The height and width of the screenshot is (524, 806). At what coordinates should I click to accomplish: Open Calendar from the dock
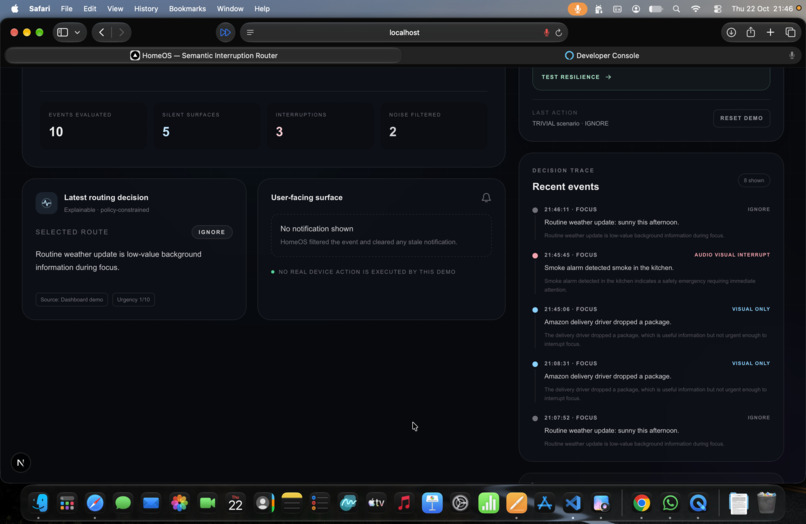[x=235, y=503]
